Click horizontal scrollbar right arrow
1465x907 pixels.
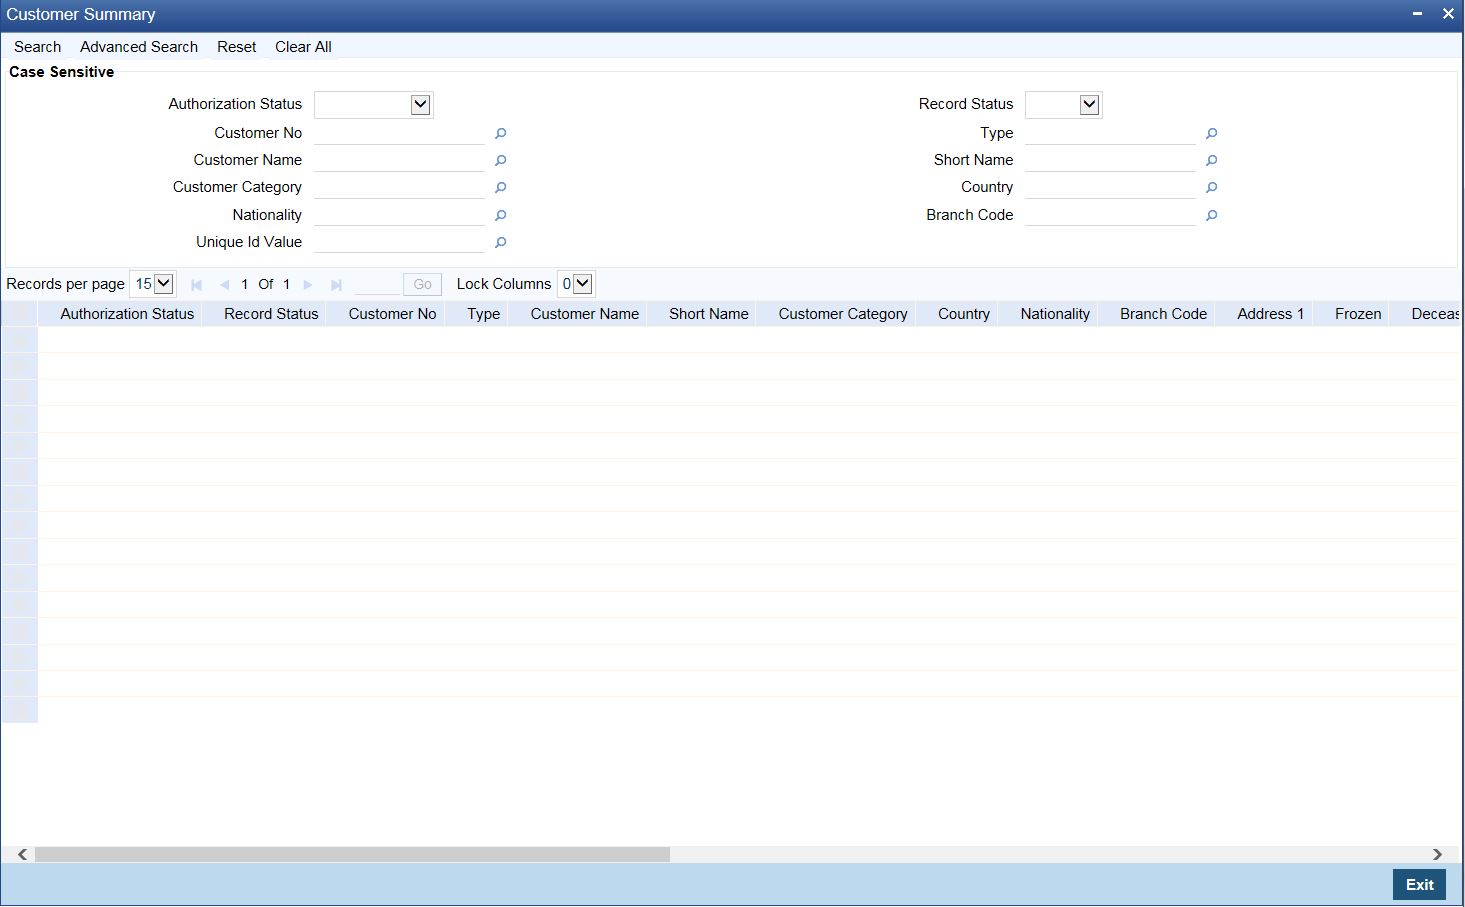coord(1437,855)
